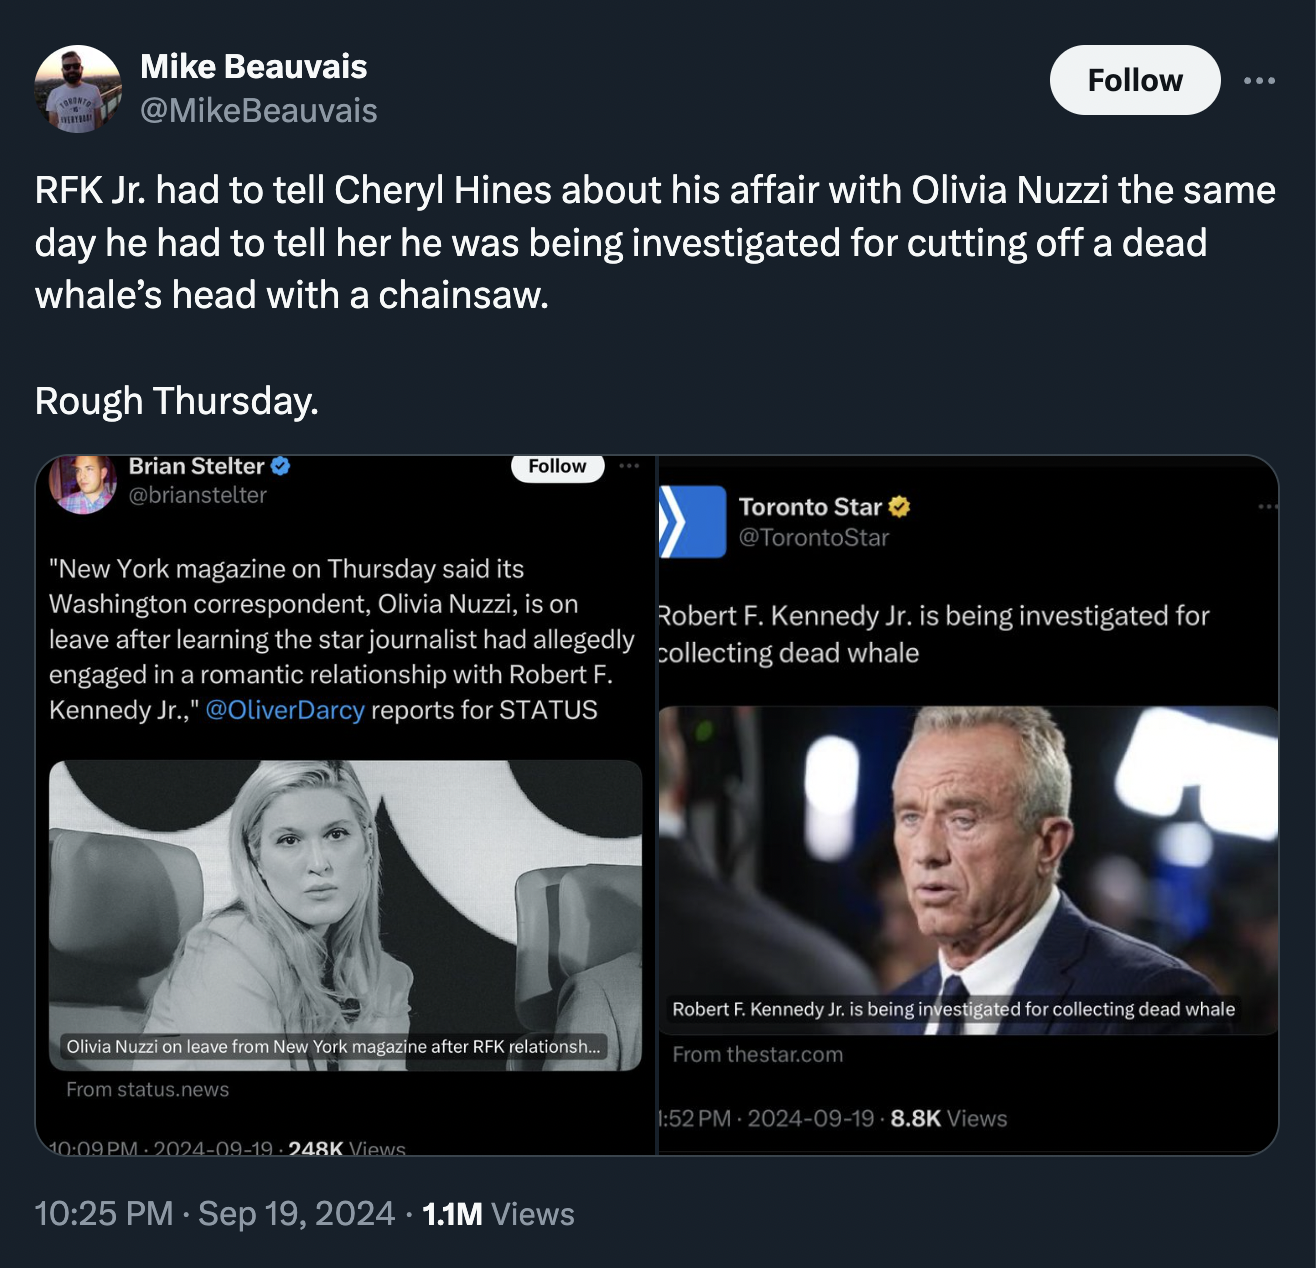Expand the truncated Olivia Nuzzi caption
This screenshot has width=1316, height=1268.
point(334,1047)
